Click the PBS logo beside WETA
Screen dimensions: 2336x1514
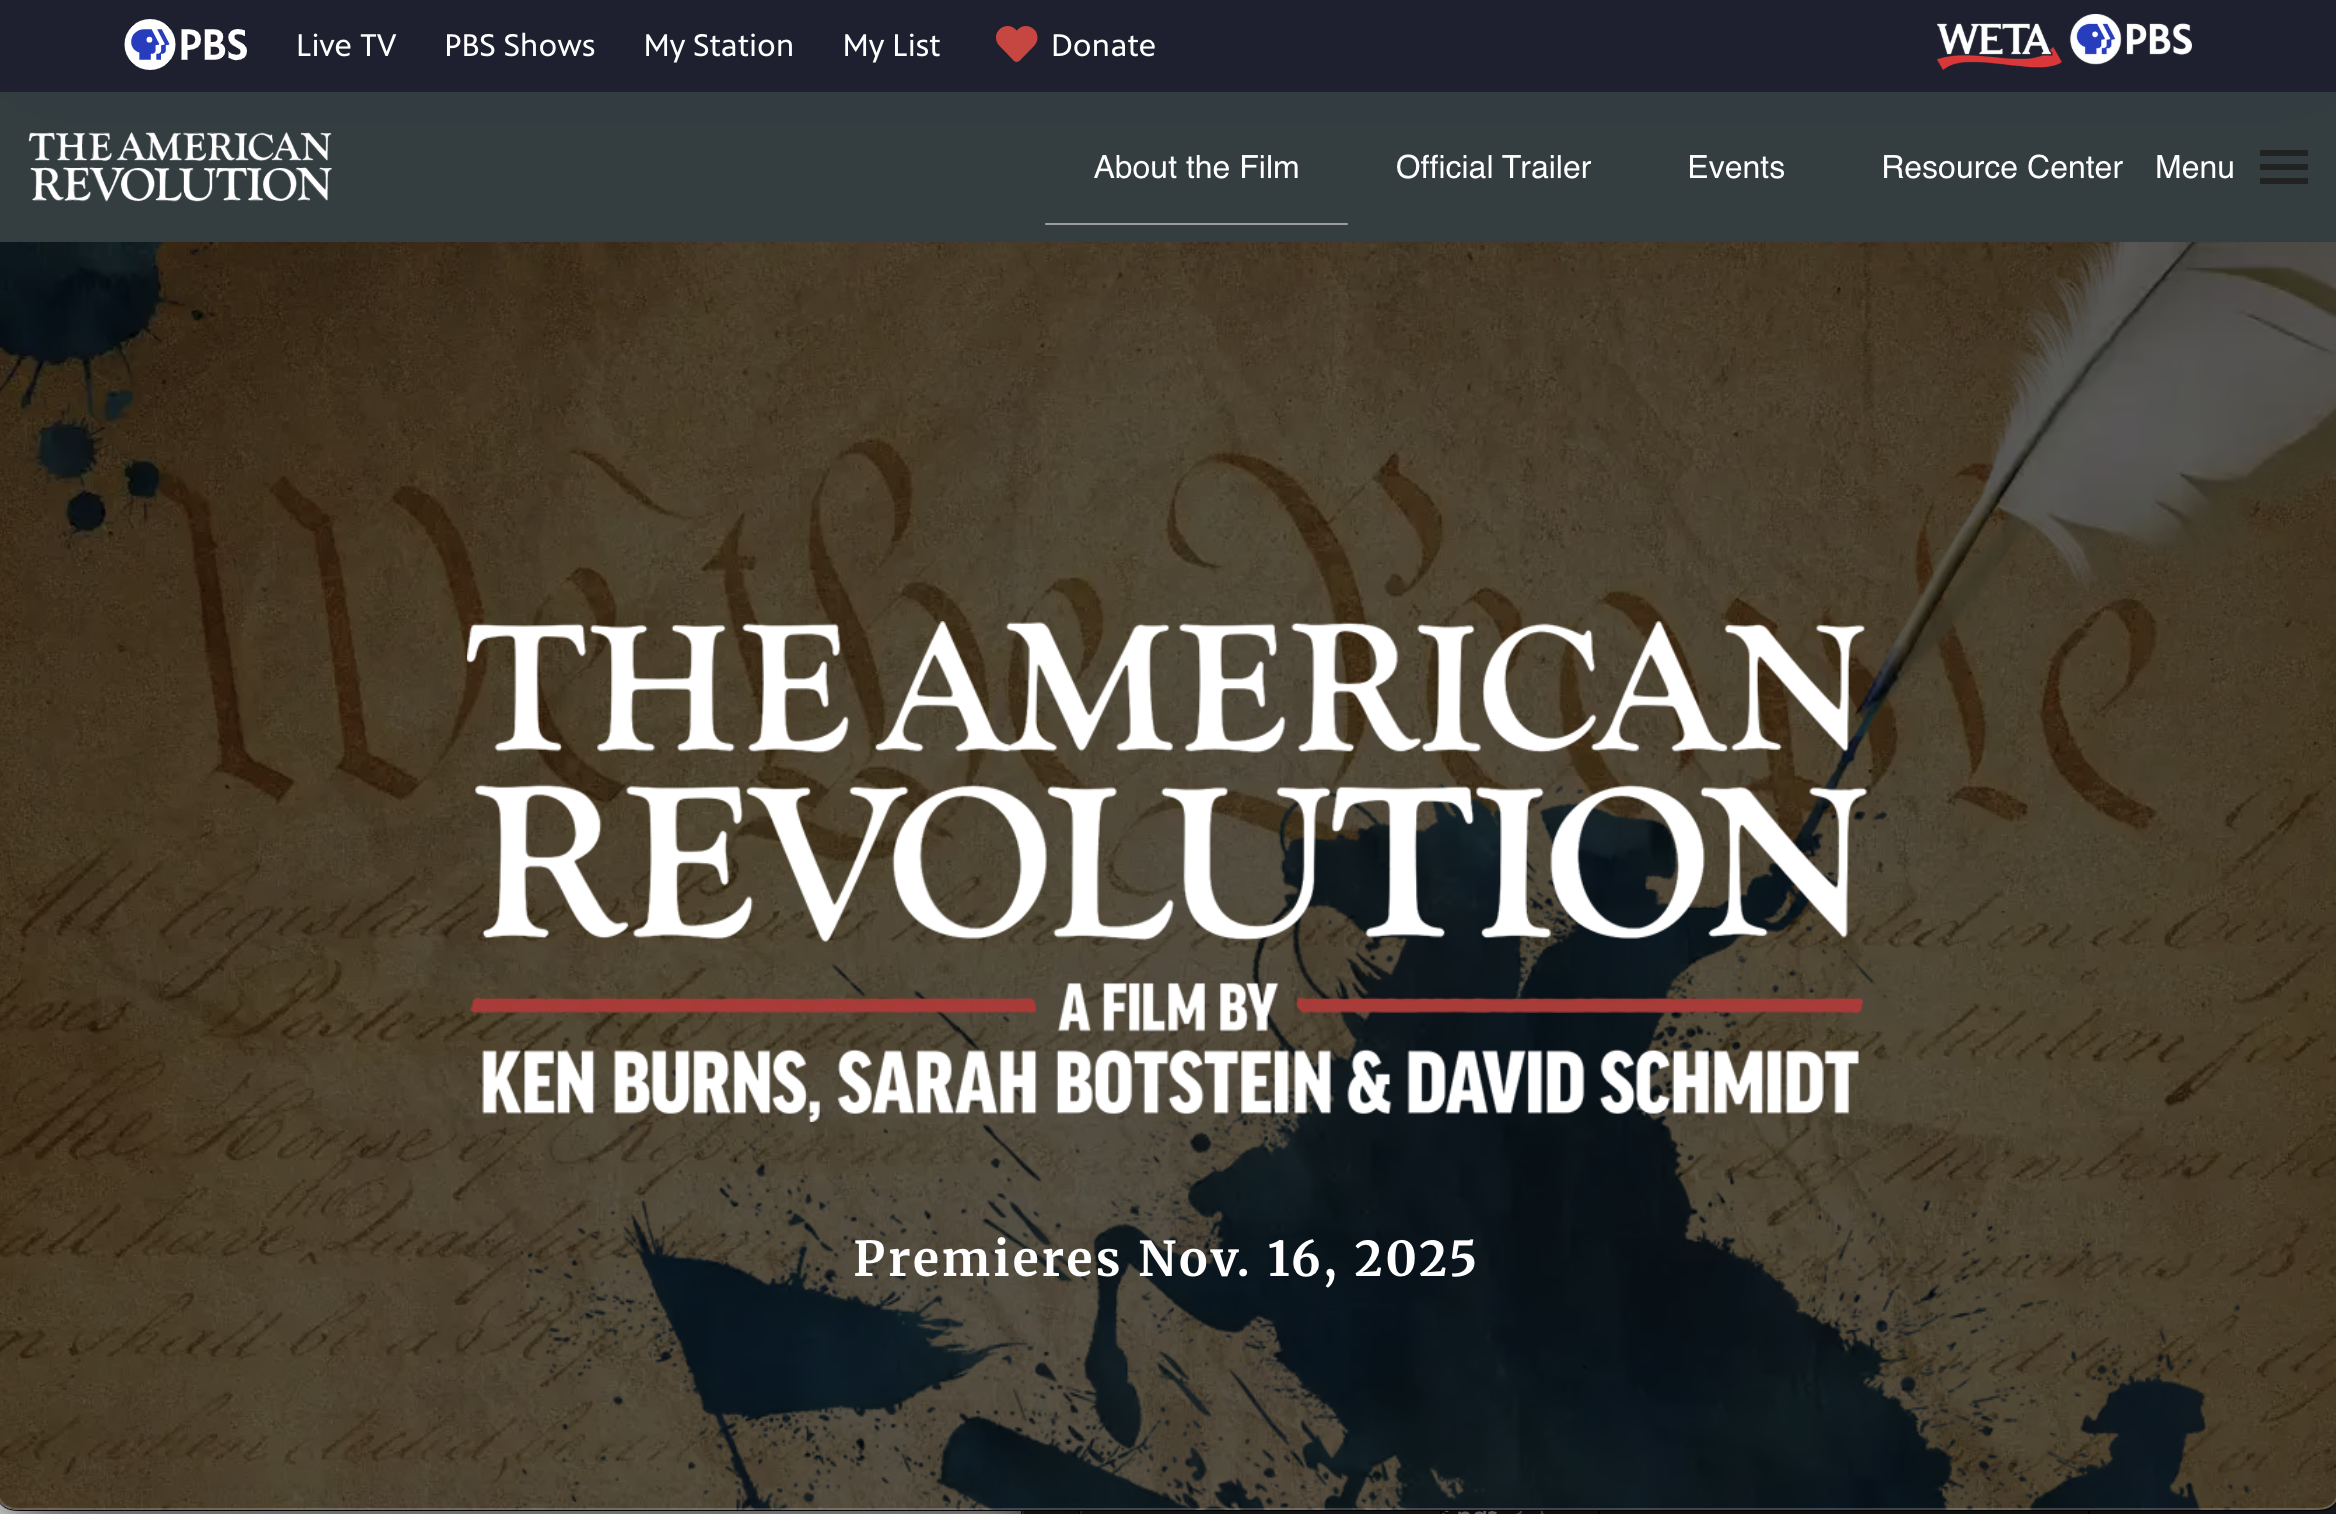point(2131,41)
